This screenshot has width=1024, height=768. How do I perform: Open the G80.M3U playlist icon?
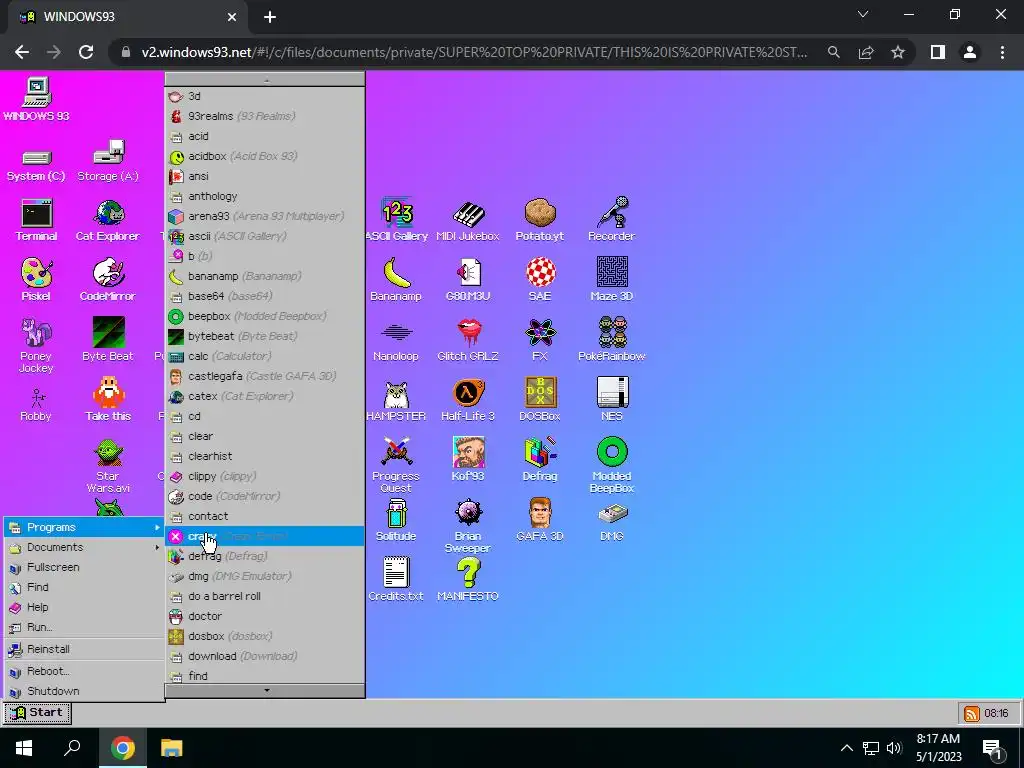(x=468, y=280)
